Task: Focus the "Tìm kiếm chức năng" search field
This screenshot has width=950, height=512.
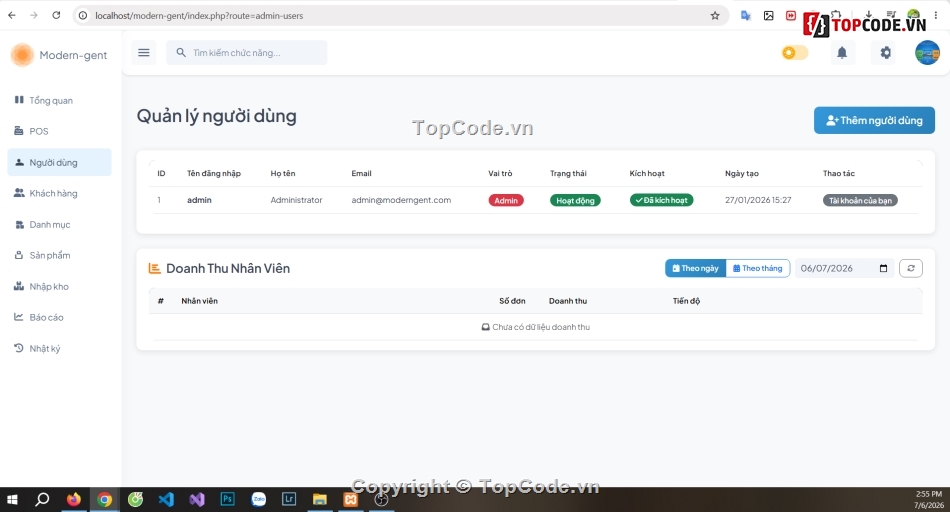Action: pyautogui.click(x=247, y=53)
